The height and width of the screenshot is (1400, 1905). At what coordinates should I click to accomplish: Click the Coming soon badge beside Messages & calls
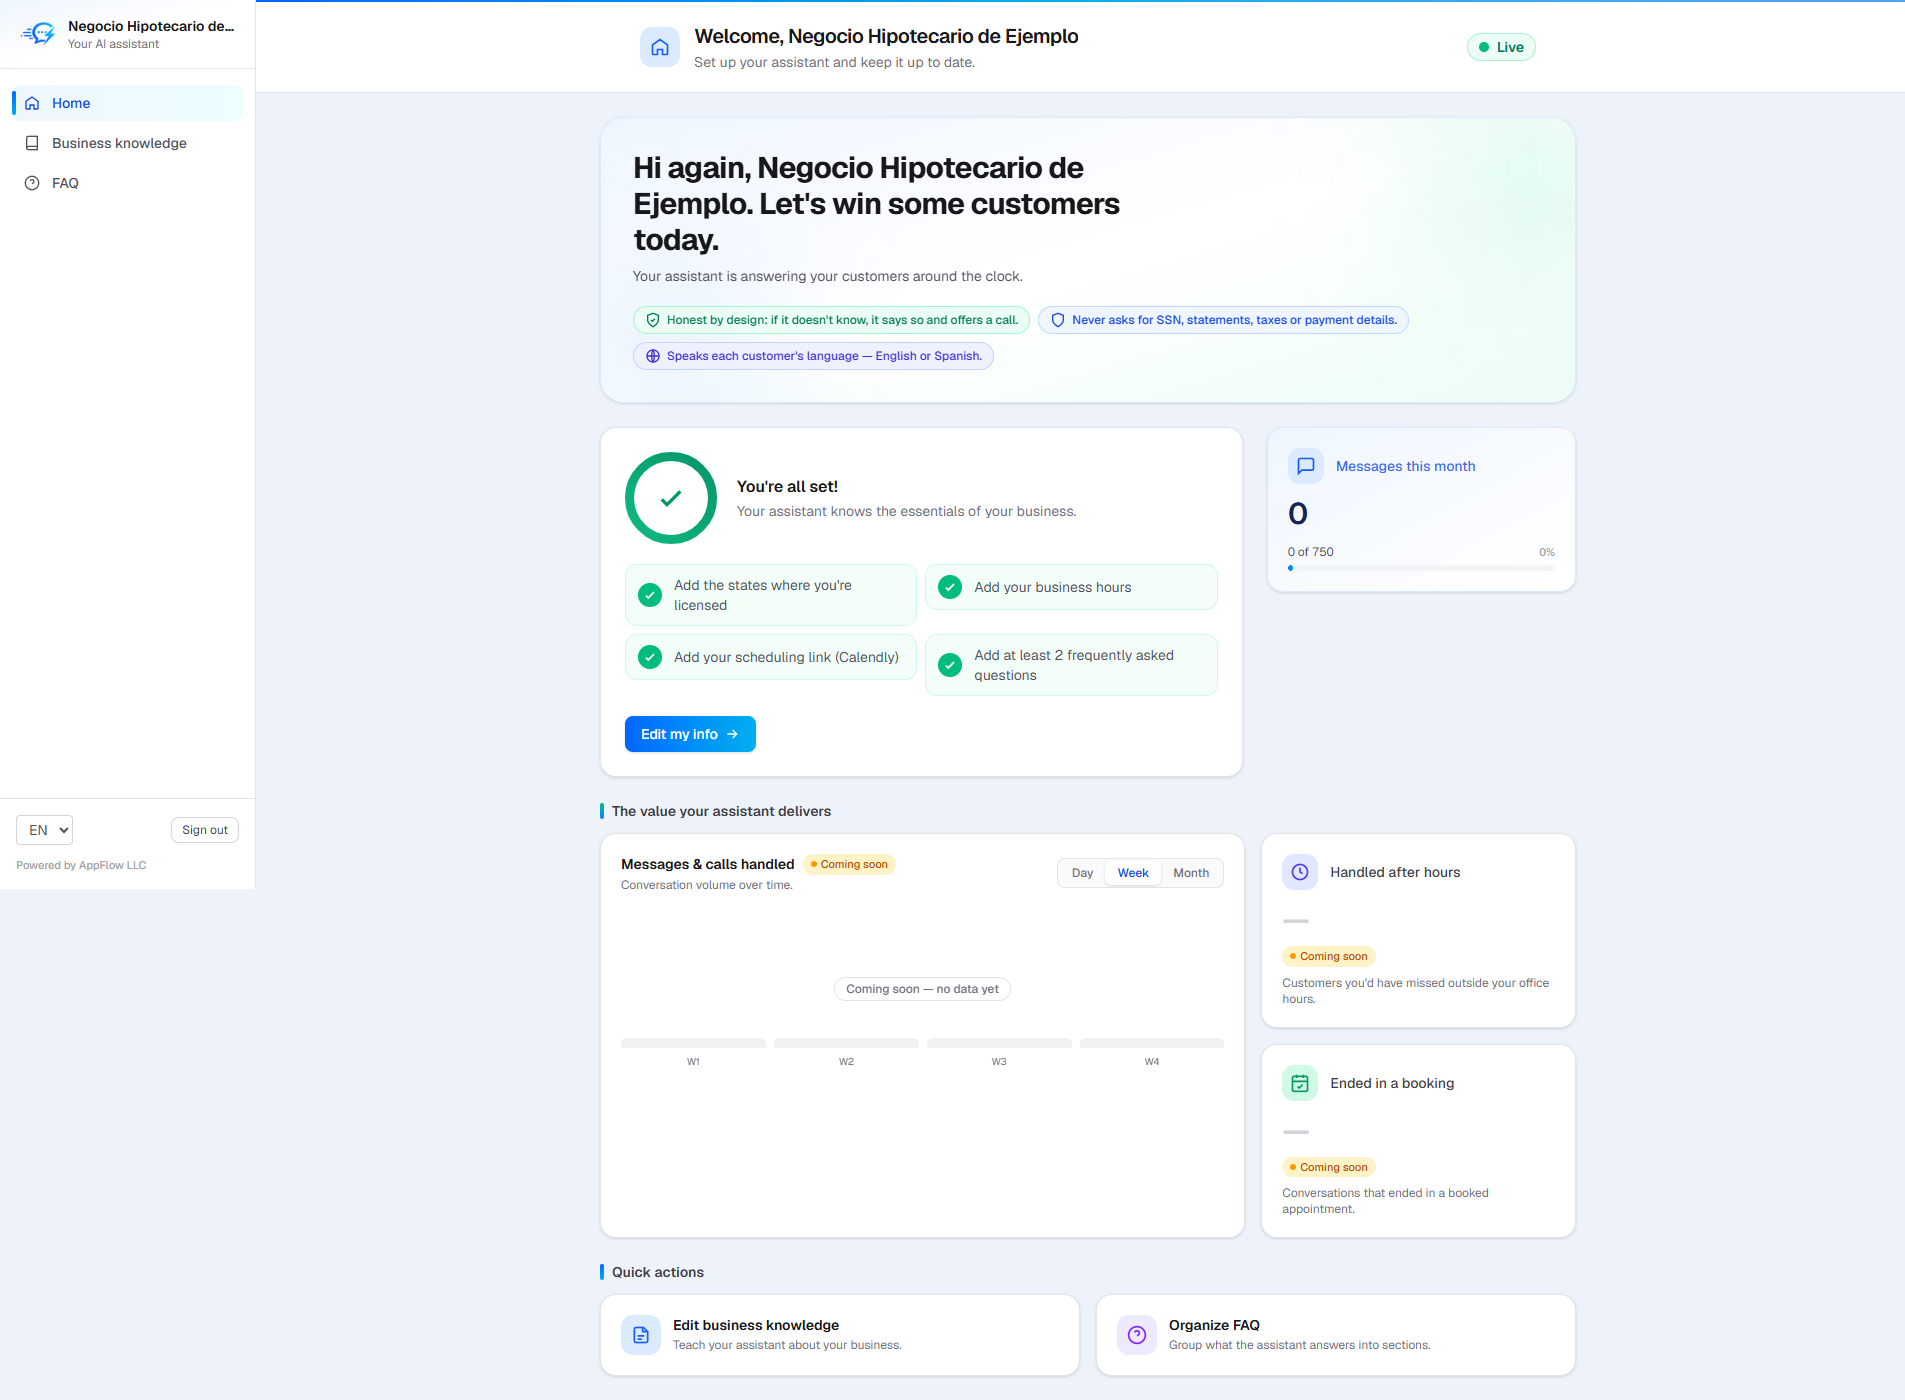tap(849, 864)
